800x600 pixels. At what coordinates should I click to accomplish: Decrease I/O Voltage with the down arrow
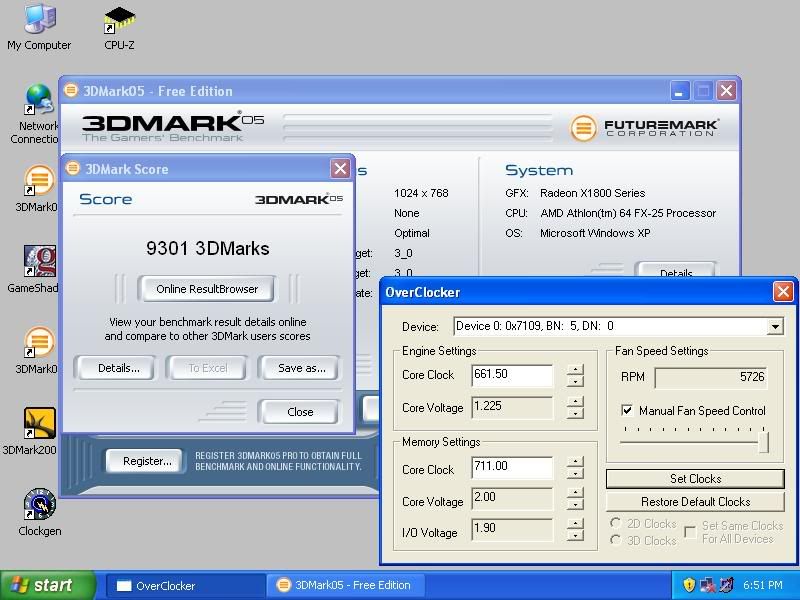coord(575,535)
